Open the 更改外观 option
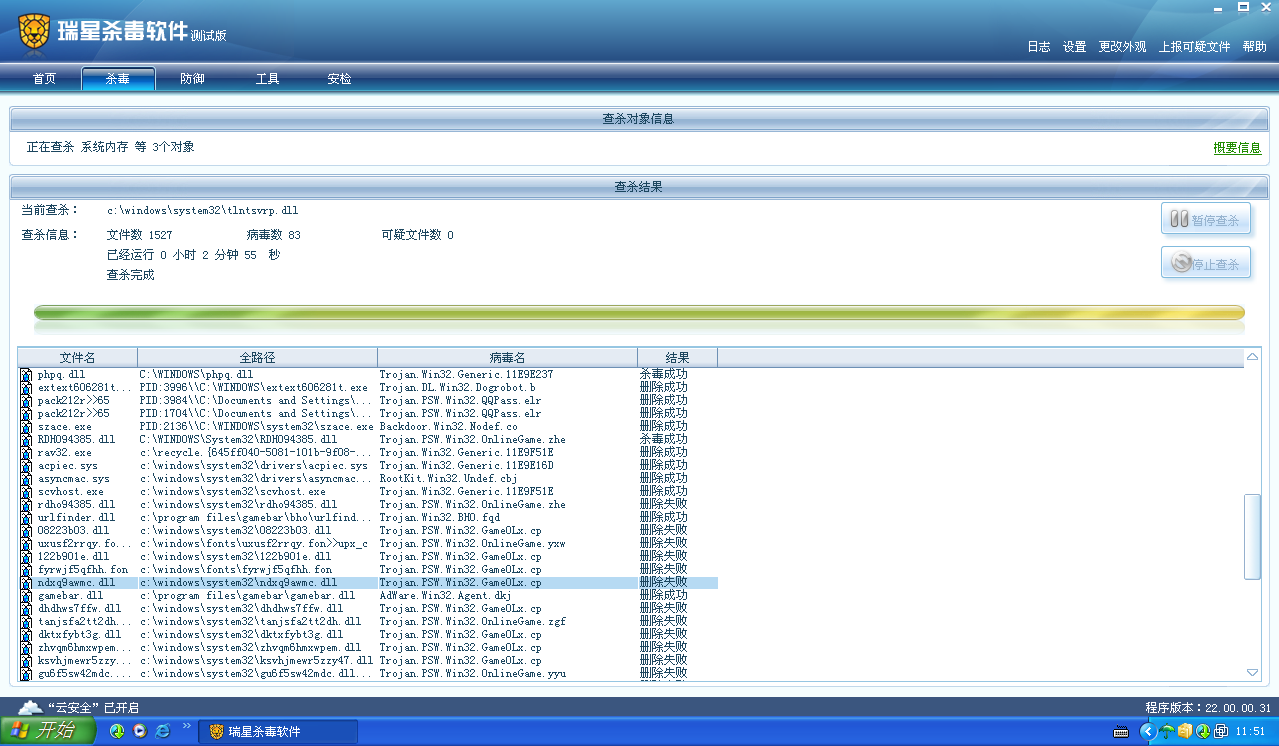The width and height of the screenshot is (1279, 746). tap(1122, 47)
